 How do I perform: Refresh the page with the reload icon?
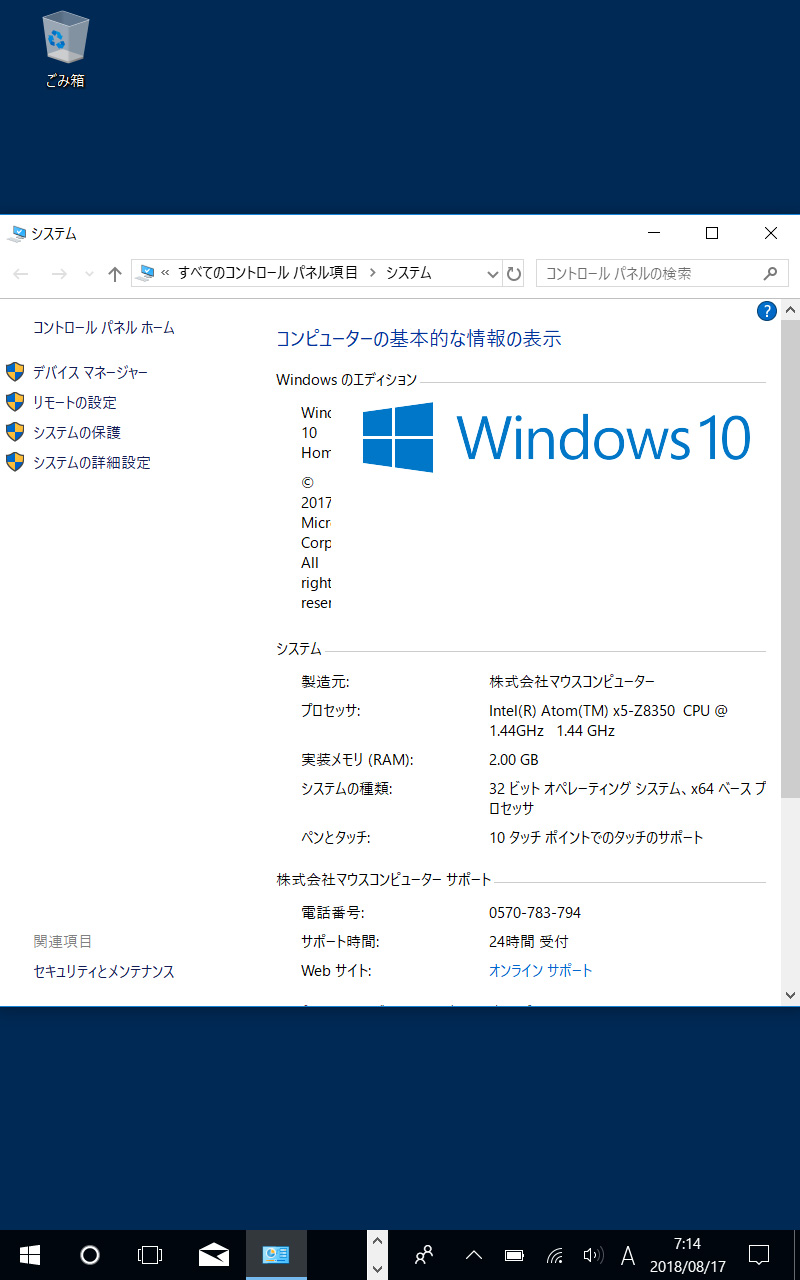click(513, 273)
